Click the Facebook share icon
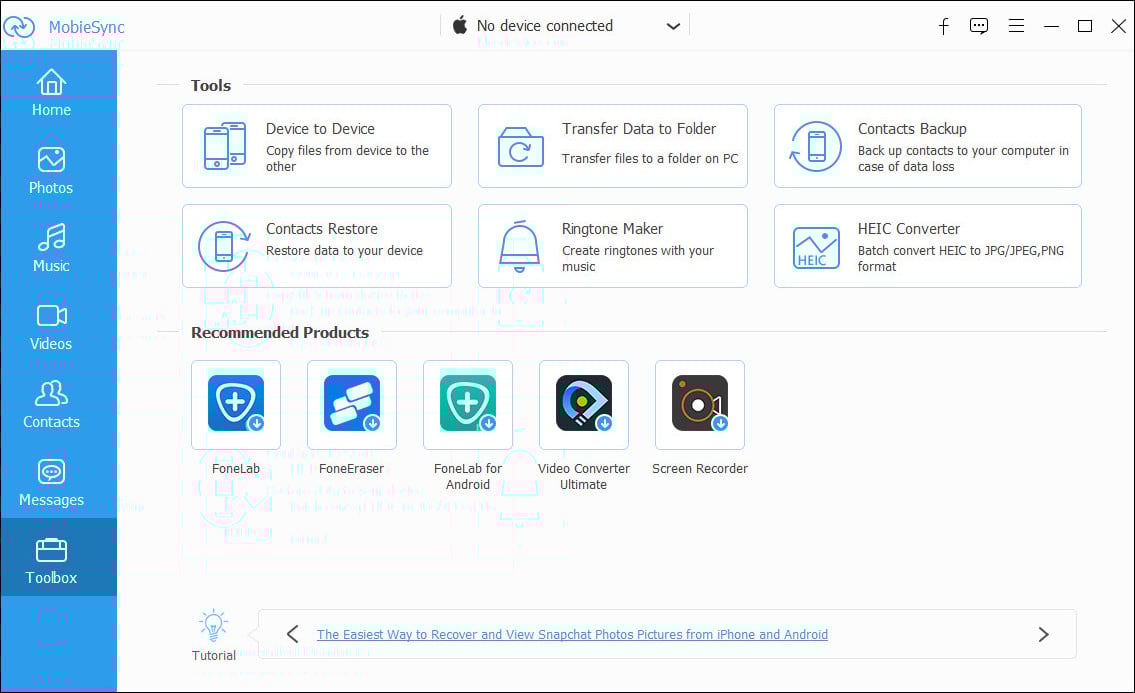Viewport: 1135px width, 693px height. (x=943, y=27)
